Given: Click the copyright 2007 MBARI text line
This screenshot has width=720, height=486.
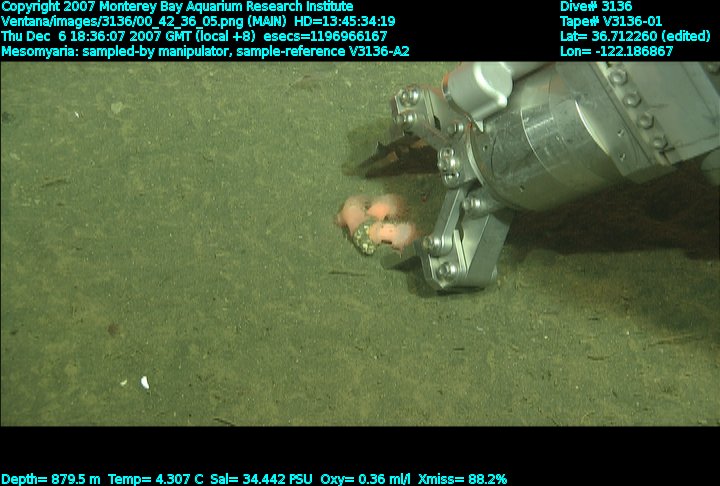Looking at the screenshot, I should (x=177, y=6).
